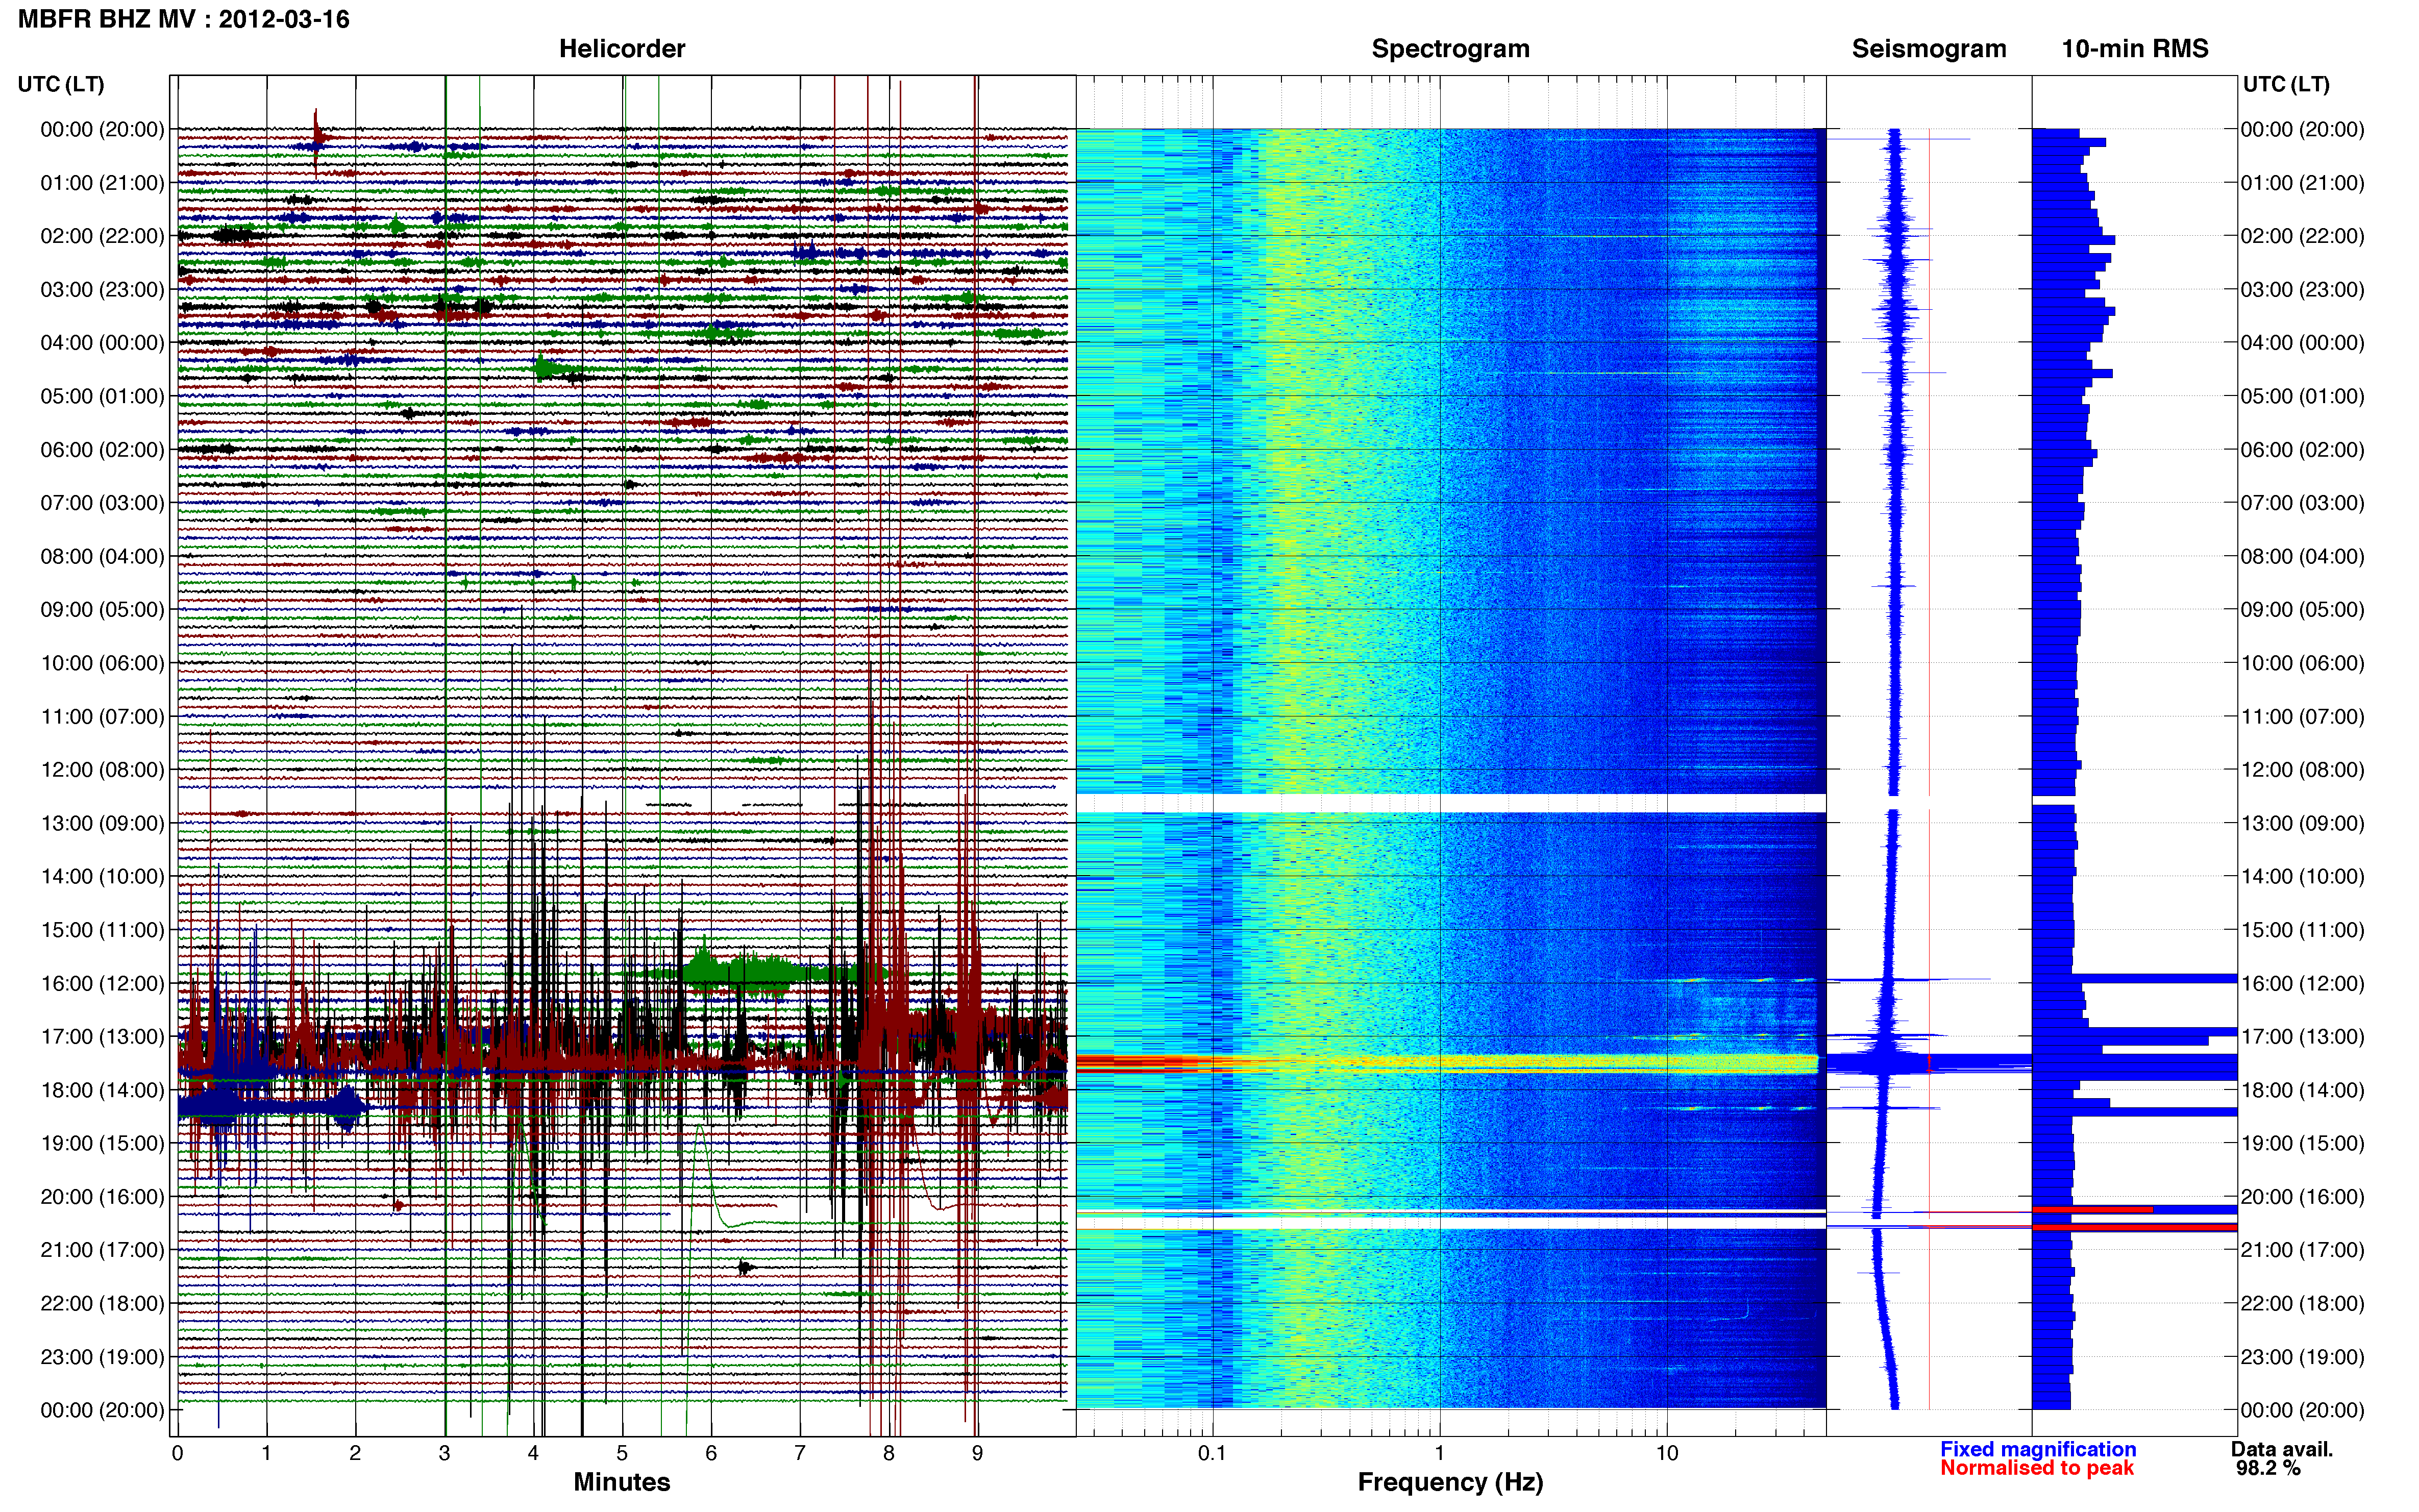Click 'UTC (LT)' label beside the Helicorder axis
Screen dimensions: 2419x1512
coord(61,84)
